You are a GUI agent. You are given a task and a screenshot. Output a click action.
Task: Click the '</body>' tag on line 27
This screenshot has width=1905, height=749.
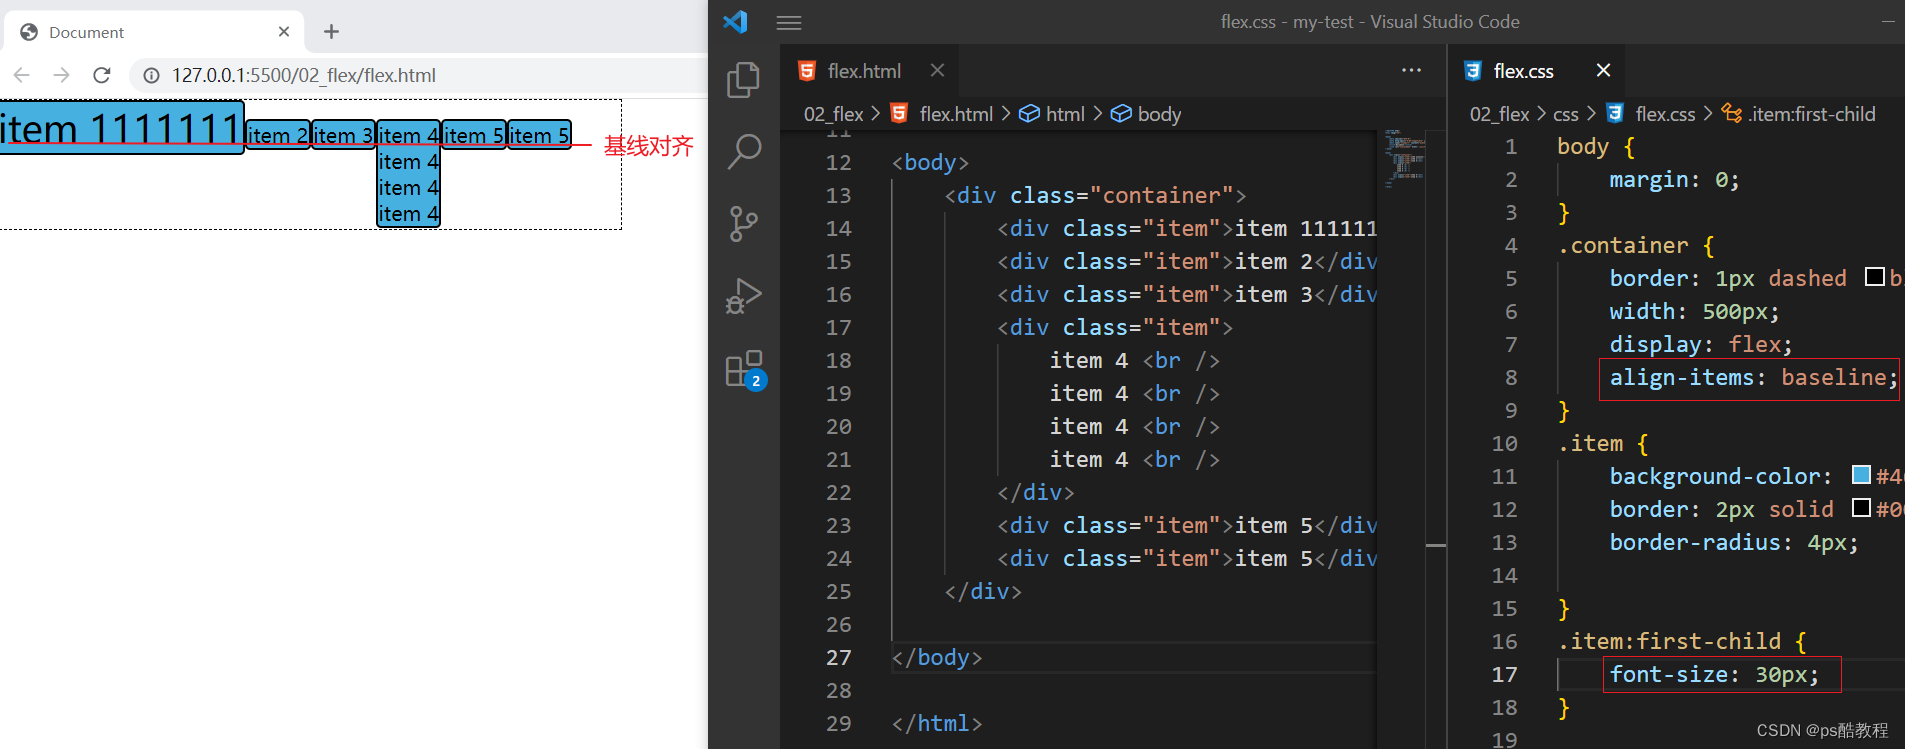937,657
